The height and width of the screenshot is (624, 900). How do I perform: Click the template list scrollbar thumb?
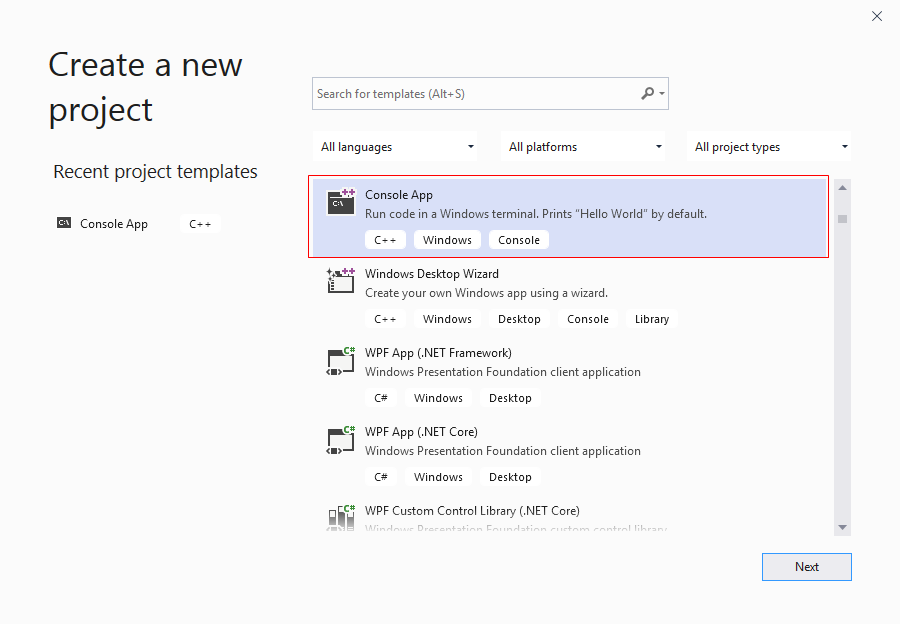pyautogui.click(x=843, y=219)
